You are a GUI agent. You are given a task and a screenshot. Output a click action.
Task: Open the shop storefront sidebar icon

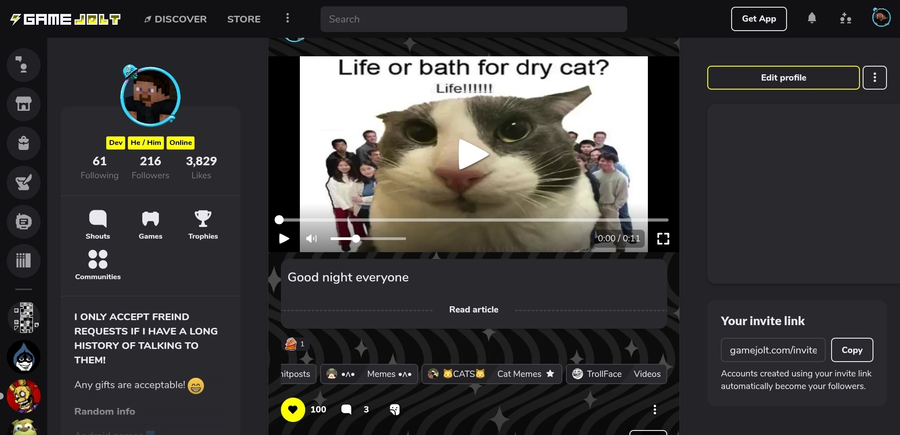coord(24,104)
